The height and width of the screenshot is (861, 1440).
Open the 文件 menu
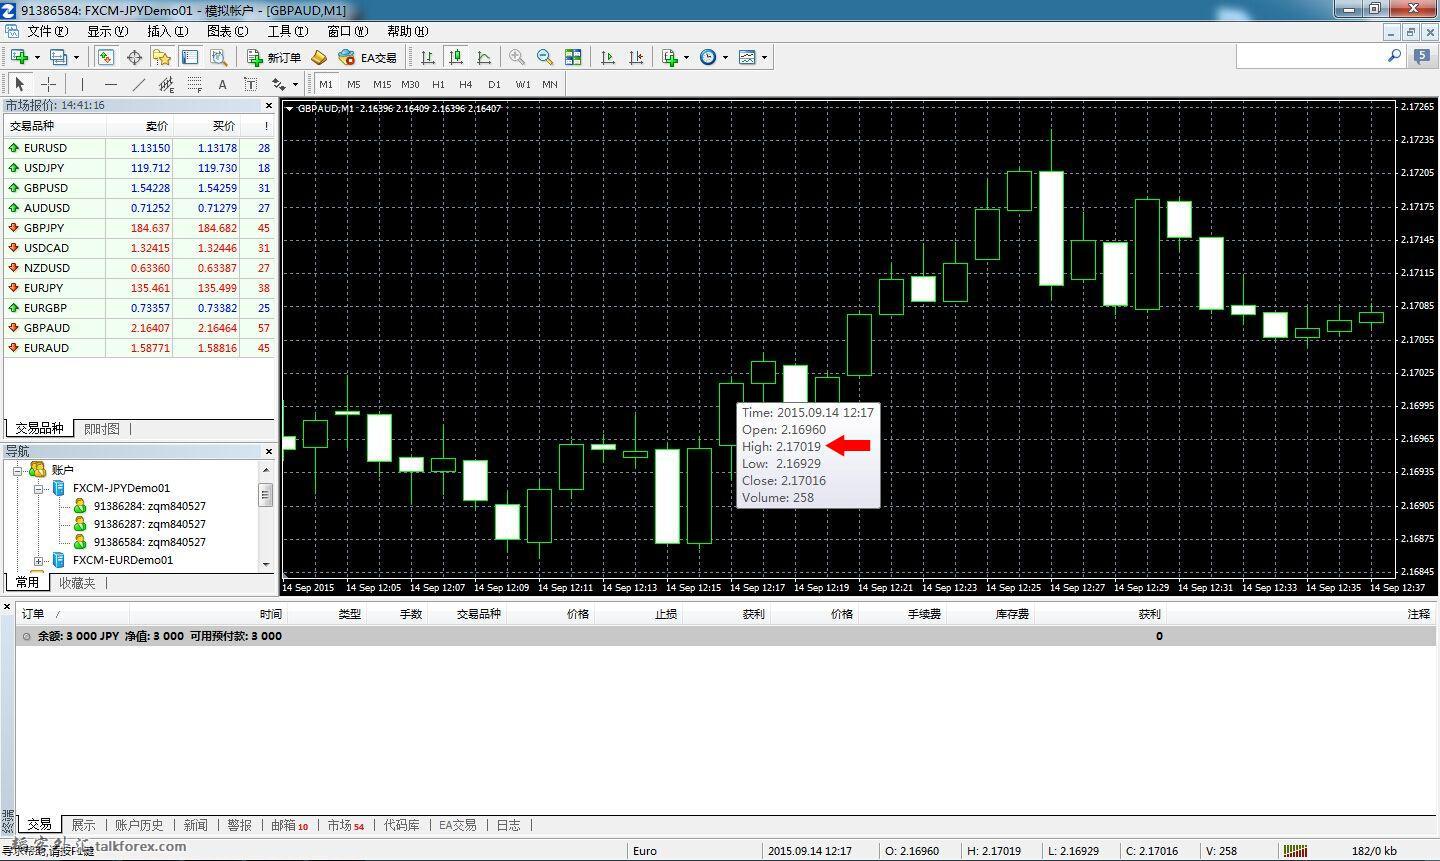47,31
